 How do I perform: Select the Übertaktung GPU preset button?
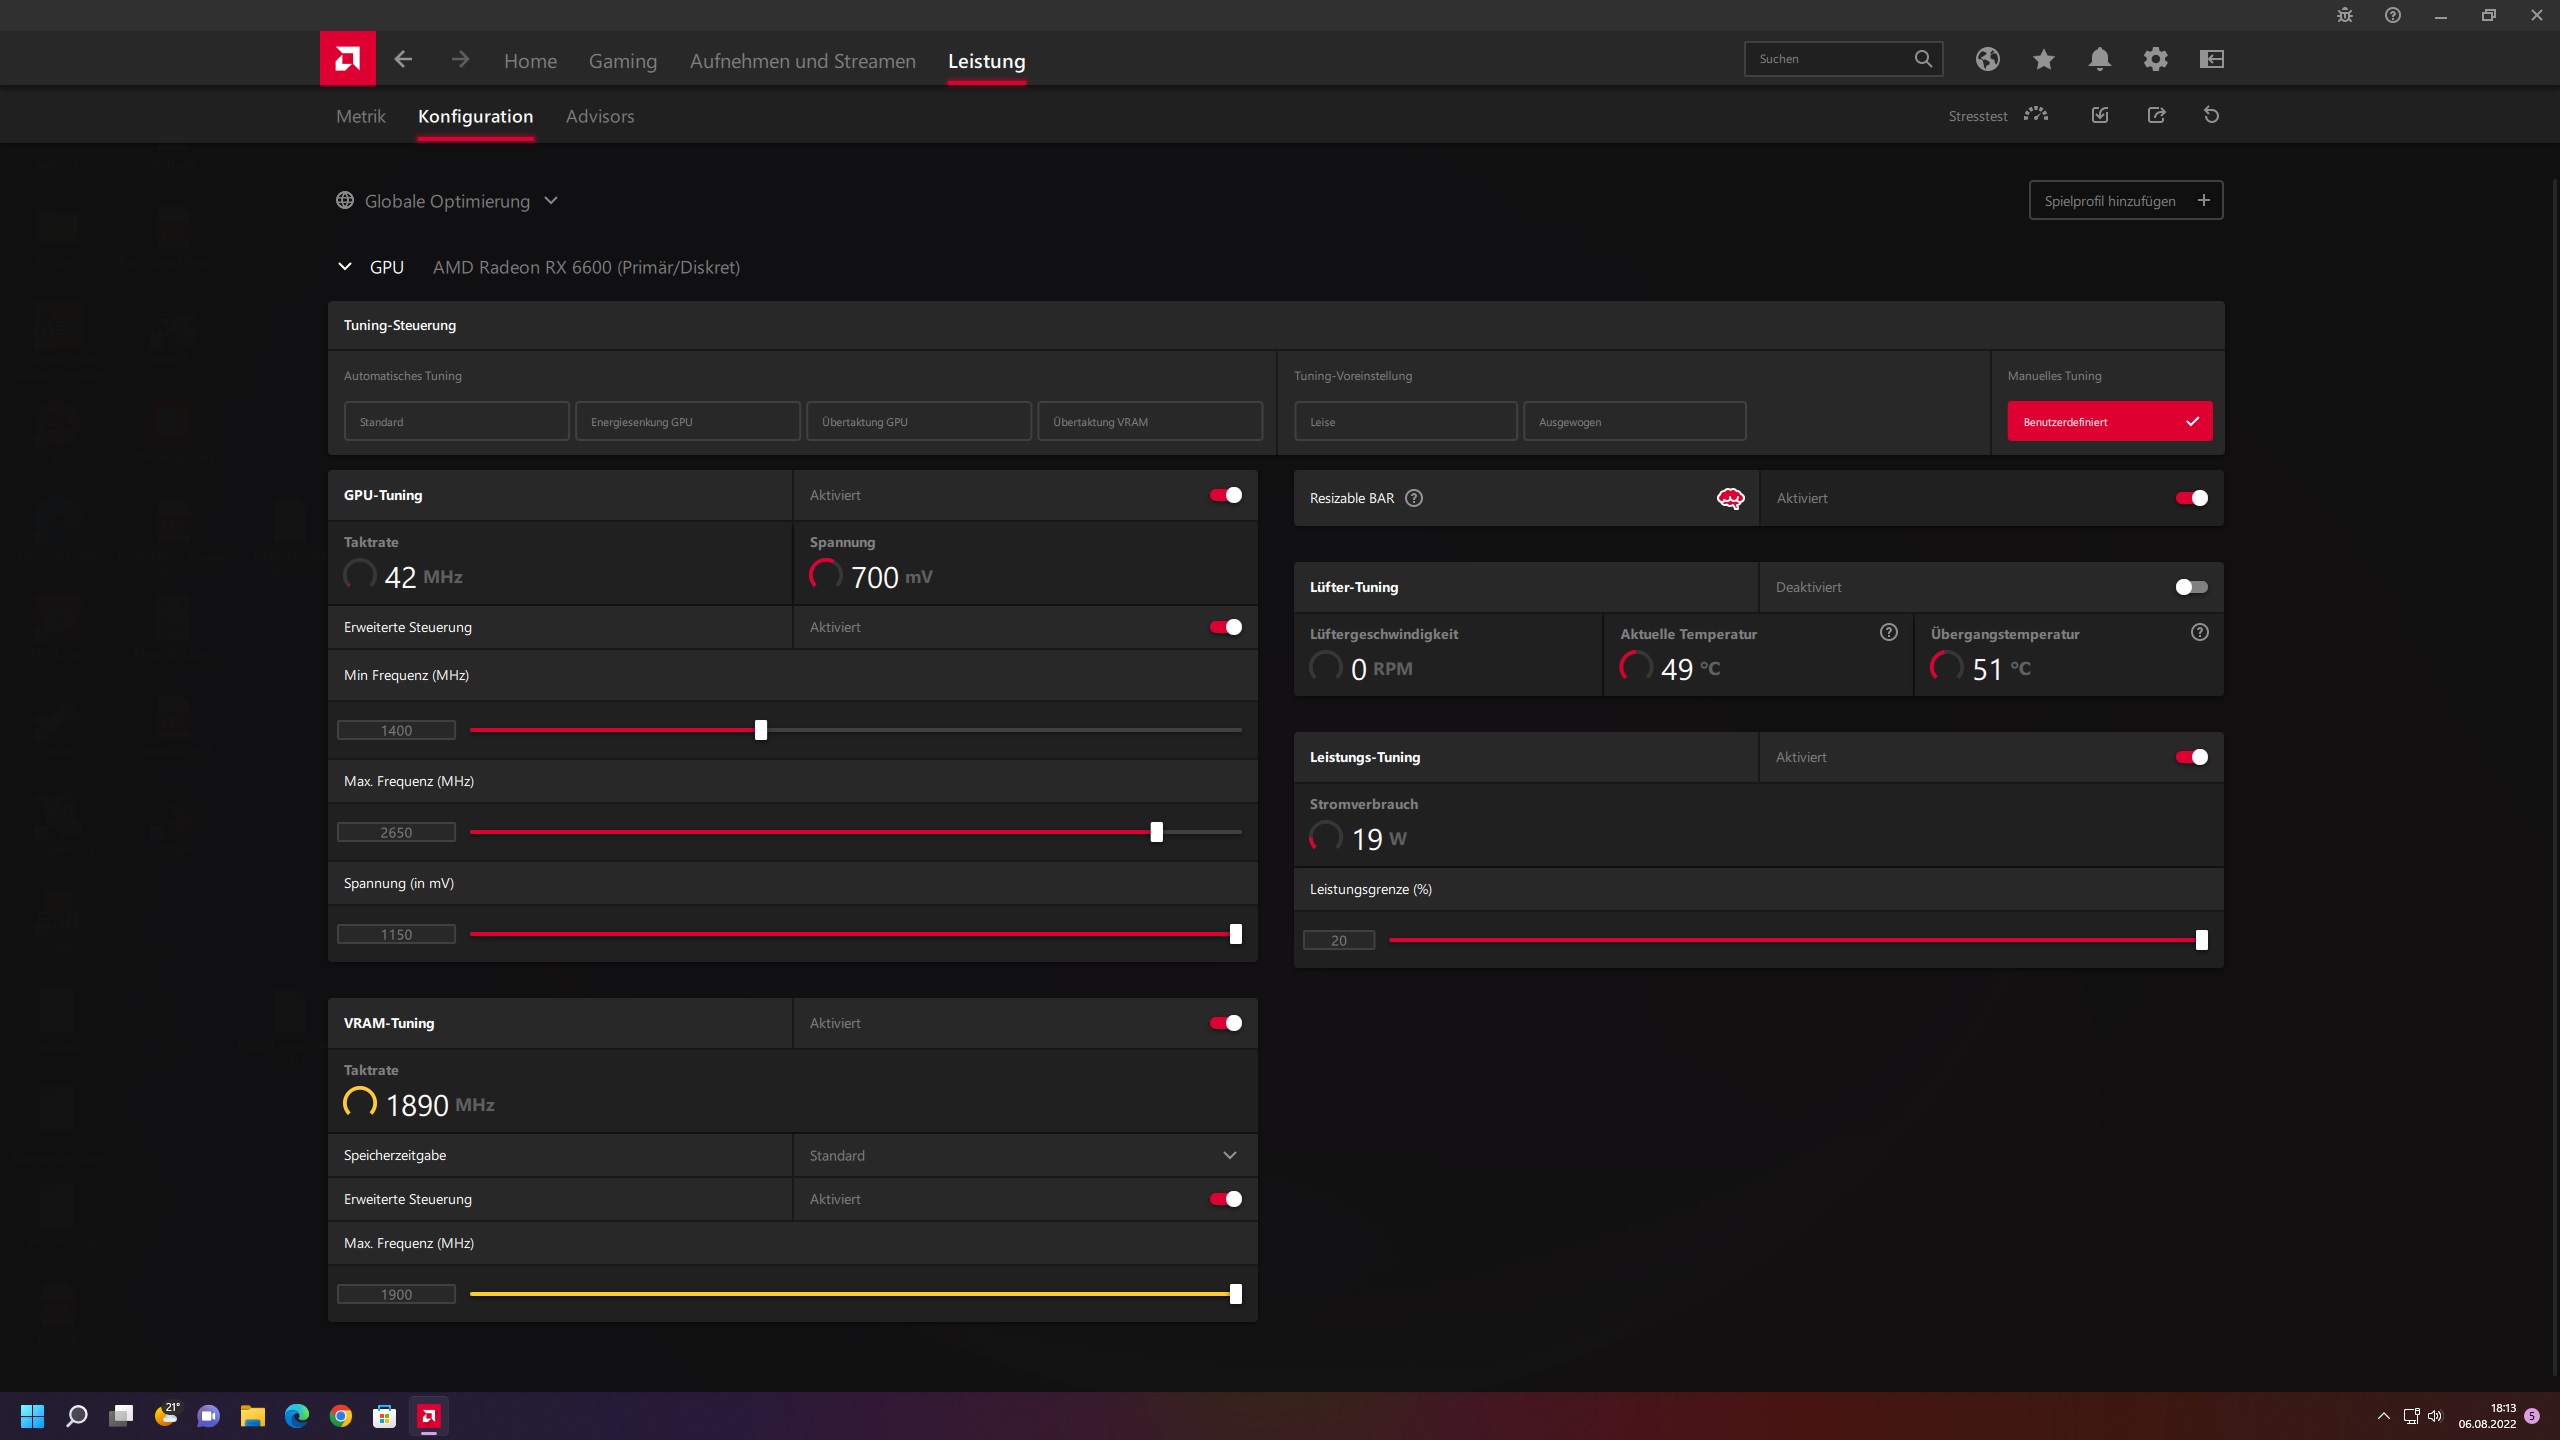(x=918, y=422)
